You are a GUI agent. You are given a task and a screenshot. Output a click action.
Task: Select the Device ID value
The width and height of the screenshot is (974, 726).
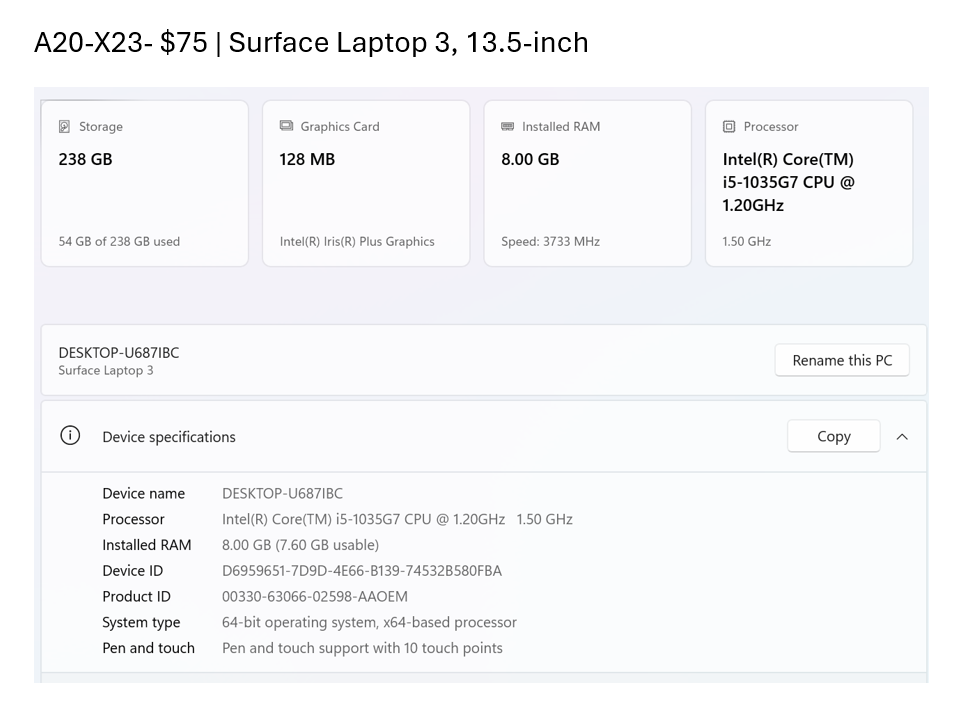362,570
